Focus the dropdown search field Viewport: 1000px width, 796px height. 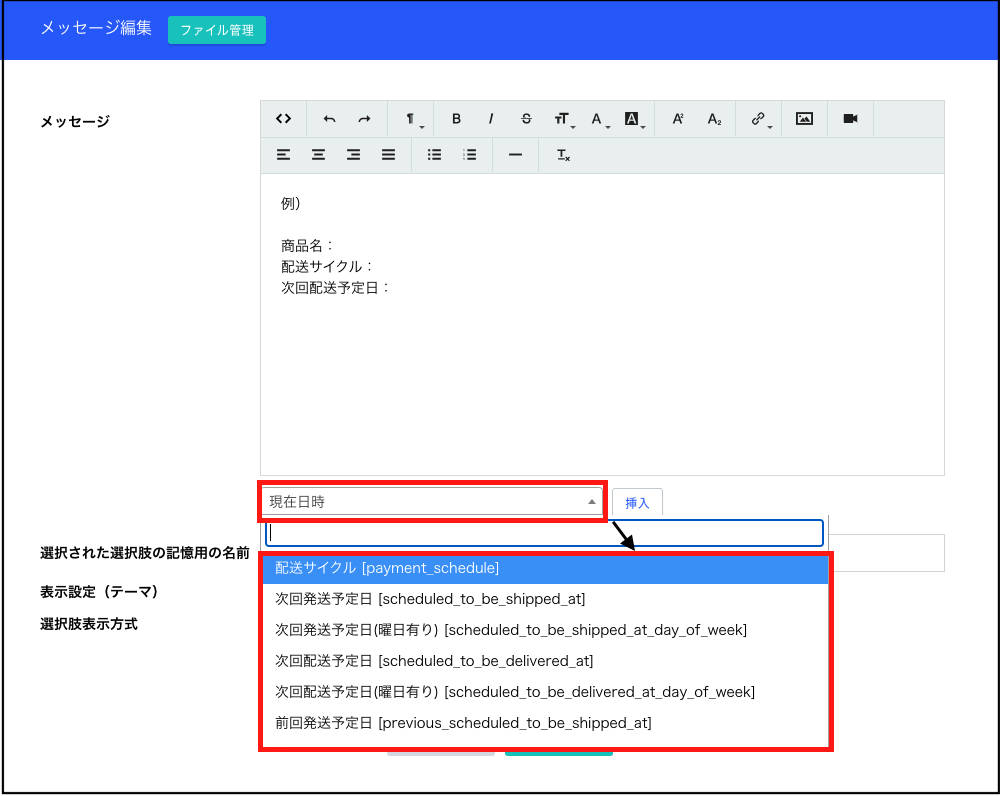pos(544,533)
